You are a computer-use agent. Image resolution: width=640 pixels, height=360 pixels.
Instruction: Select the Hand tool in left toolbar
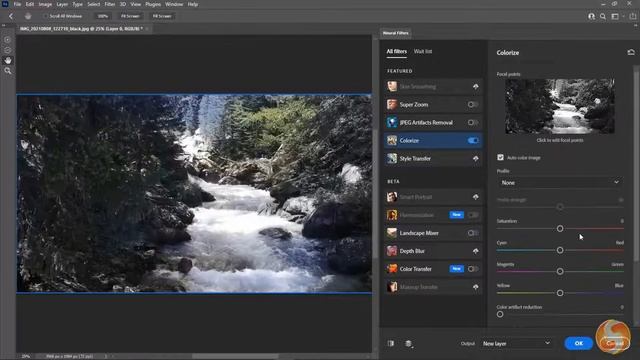pos(8,60)
